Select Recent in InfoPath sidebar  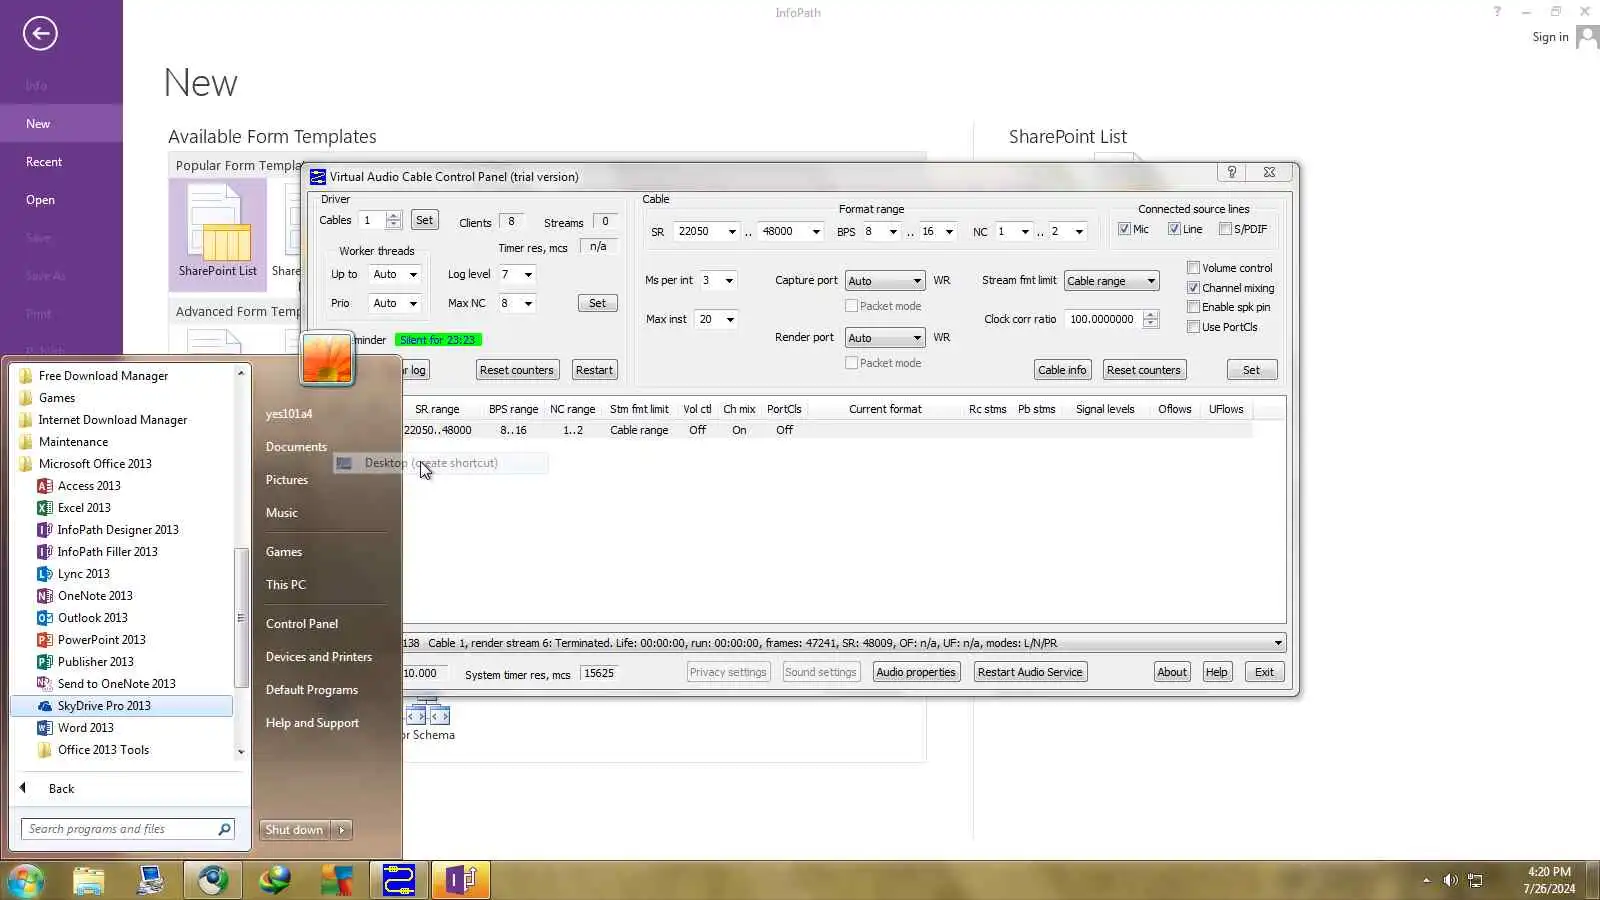coord(44,162)
